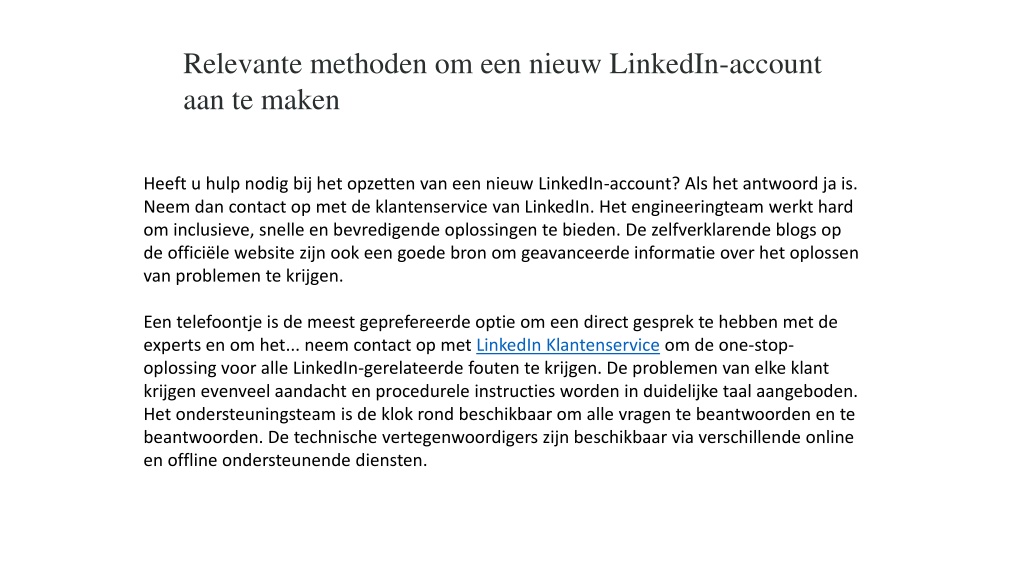The height and width of the screenshot is (576, 1024).
Task: Click the slide title starting with 'Relevante methoden'
Action: (x=502, y=82)
